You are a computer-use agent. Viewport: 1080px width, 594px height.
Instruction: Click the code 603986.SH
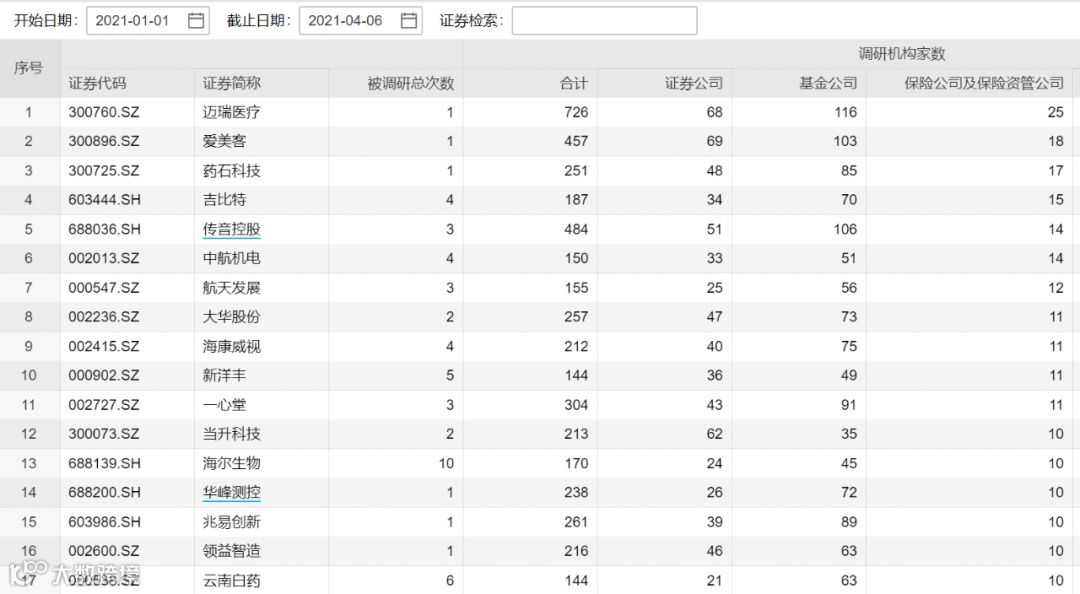pyautogui.click(x=104, y=522)
